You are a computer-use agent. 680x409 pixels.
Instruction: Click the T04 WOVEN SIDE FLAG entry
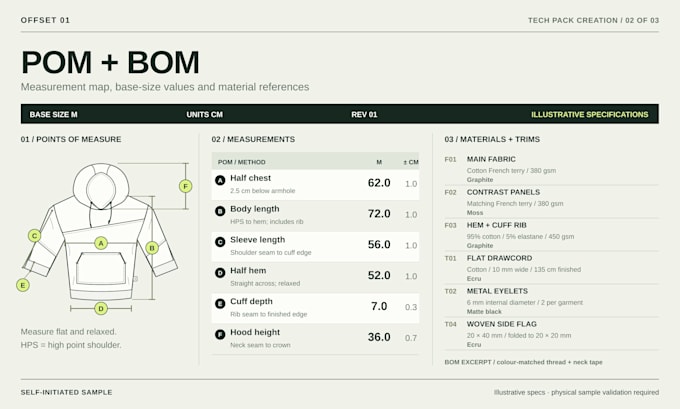(551, 334)
